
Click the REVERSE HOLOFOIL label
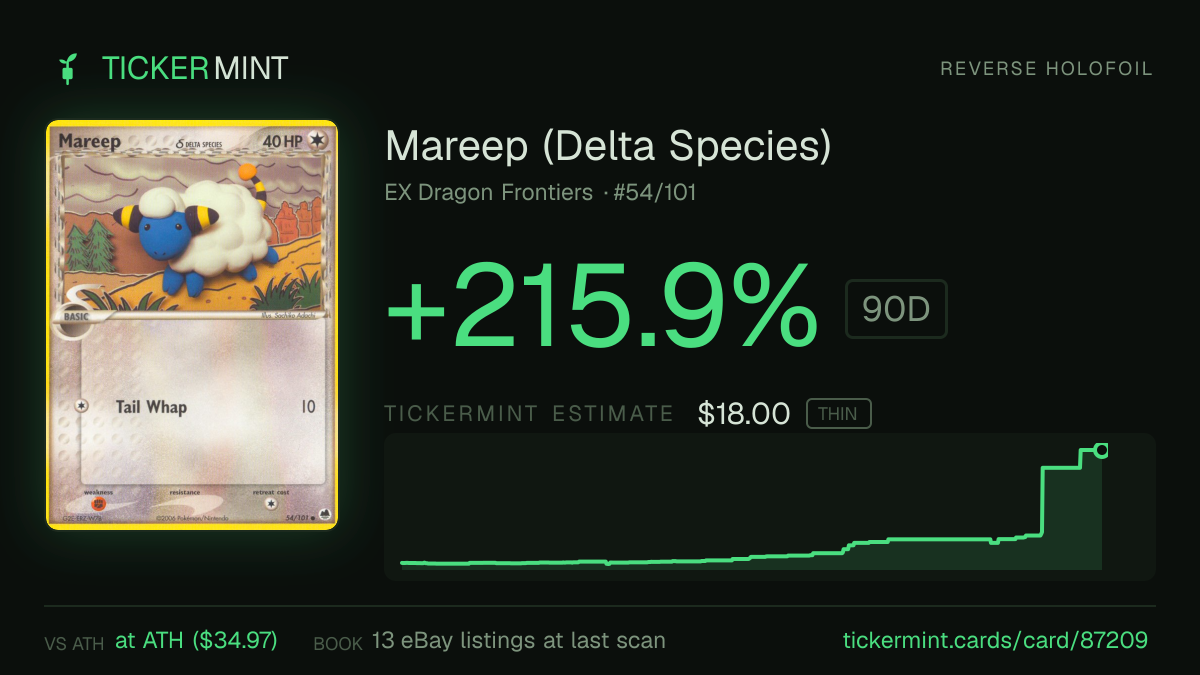pos(1046,69)
